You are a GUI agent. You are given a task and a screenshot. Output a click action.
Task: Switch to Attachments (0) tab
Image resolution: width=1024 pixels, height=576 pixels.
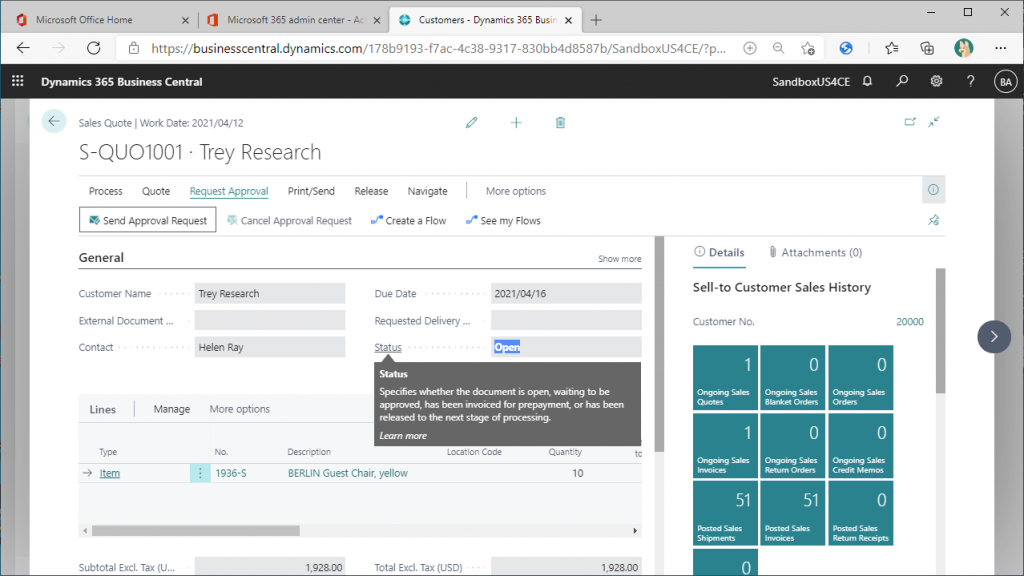coord(815,253)
